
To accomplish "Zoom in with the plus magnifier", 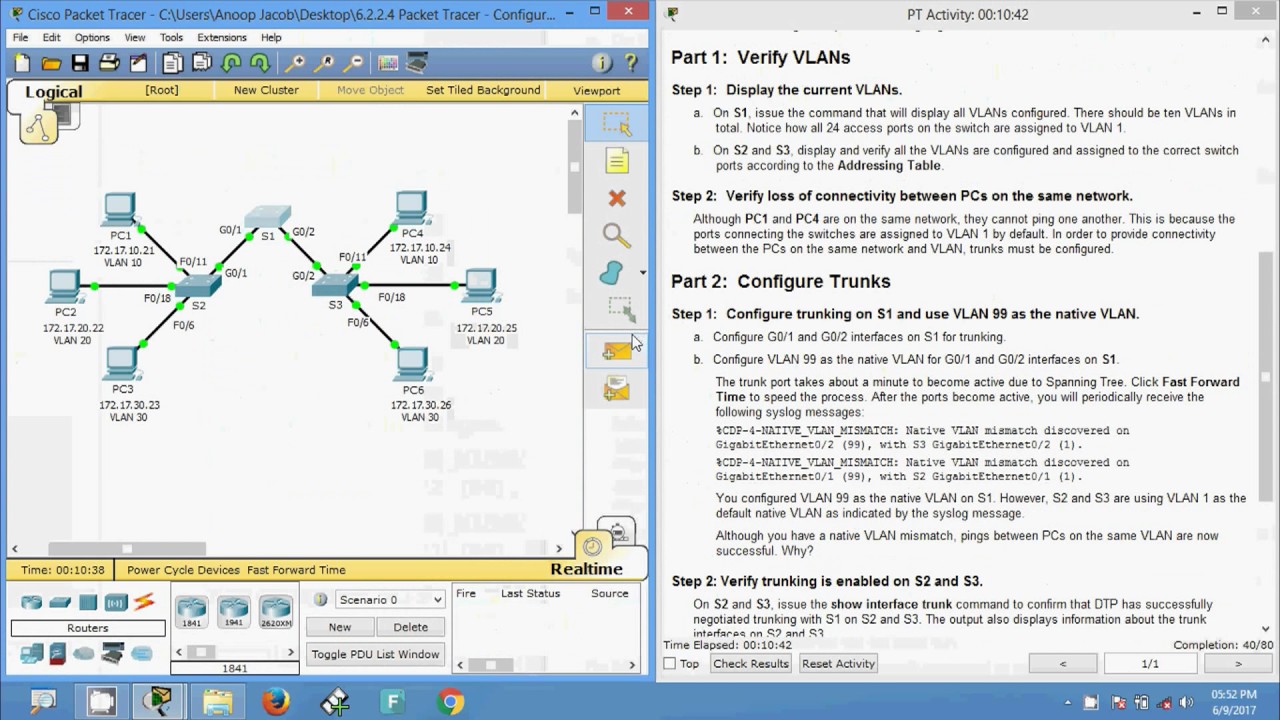I will pyautogui.click(x=295, y=63).
